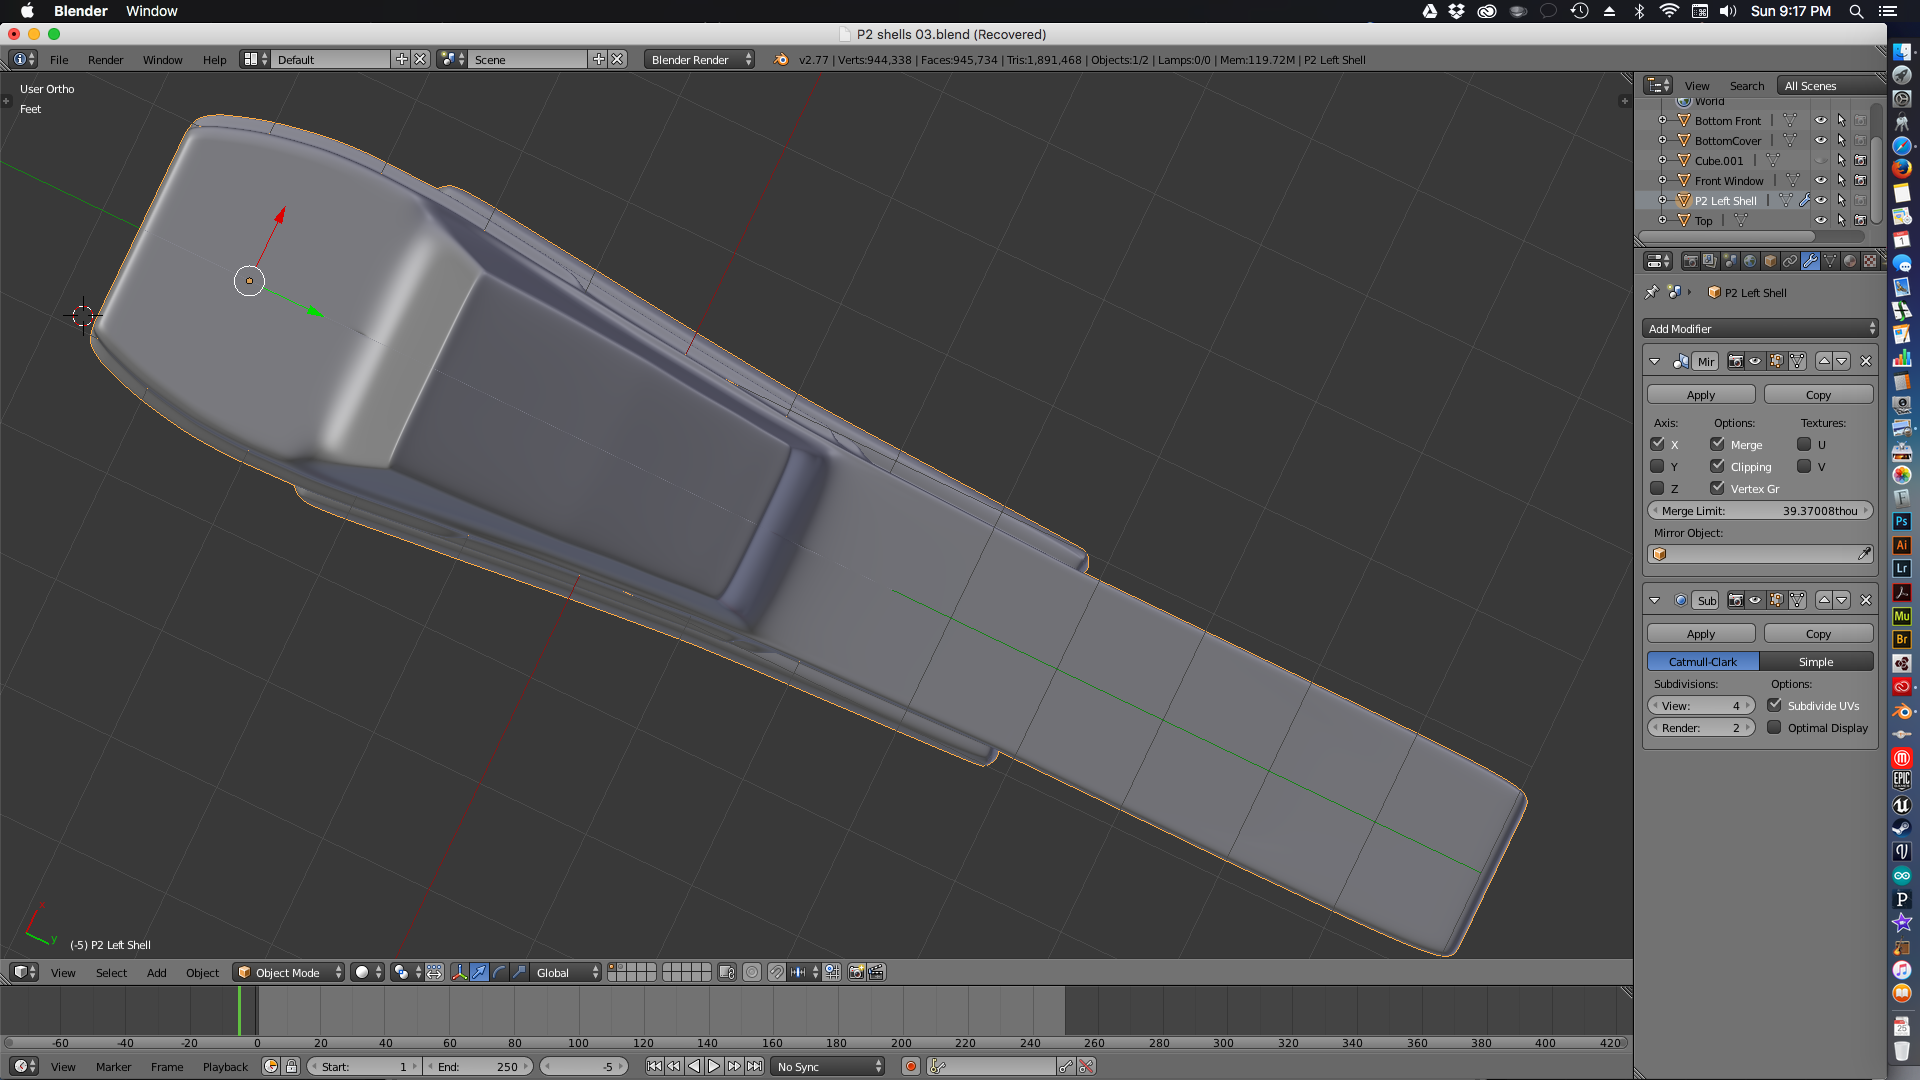Click the OpenGL render image camera icon
The image size is (1920, 1080).
[x=856, y=972]
